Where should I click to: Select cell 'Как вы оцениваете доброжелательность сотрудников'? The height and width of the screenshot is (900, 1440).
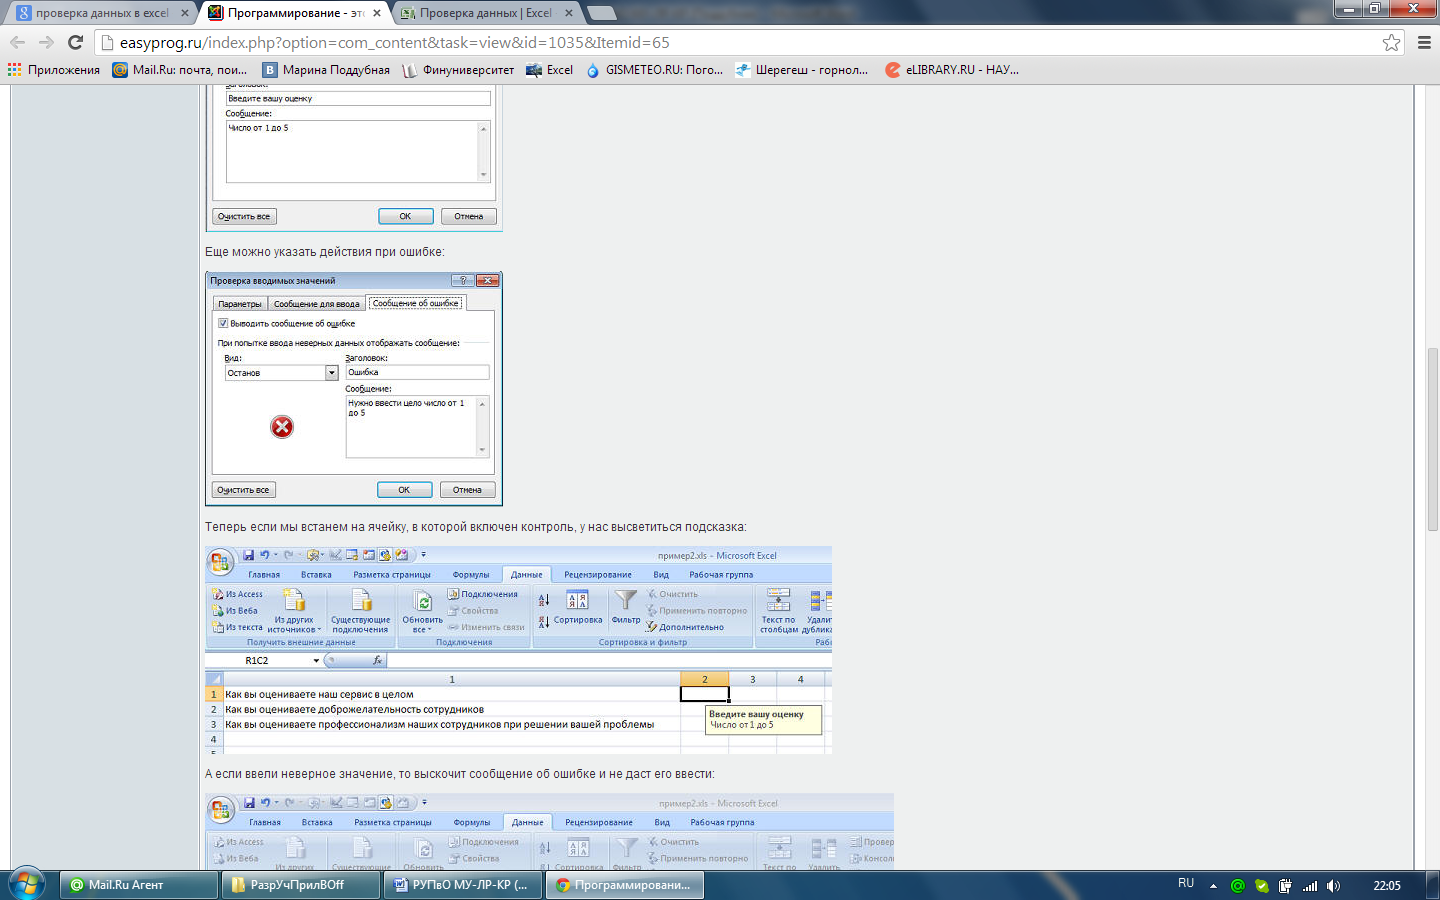451,709
